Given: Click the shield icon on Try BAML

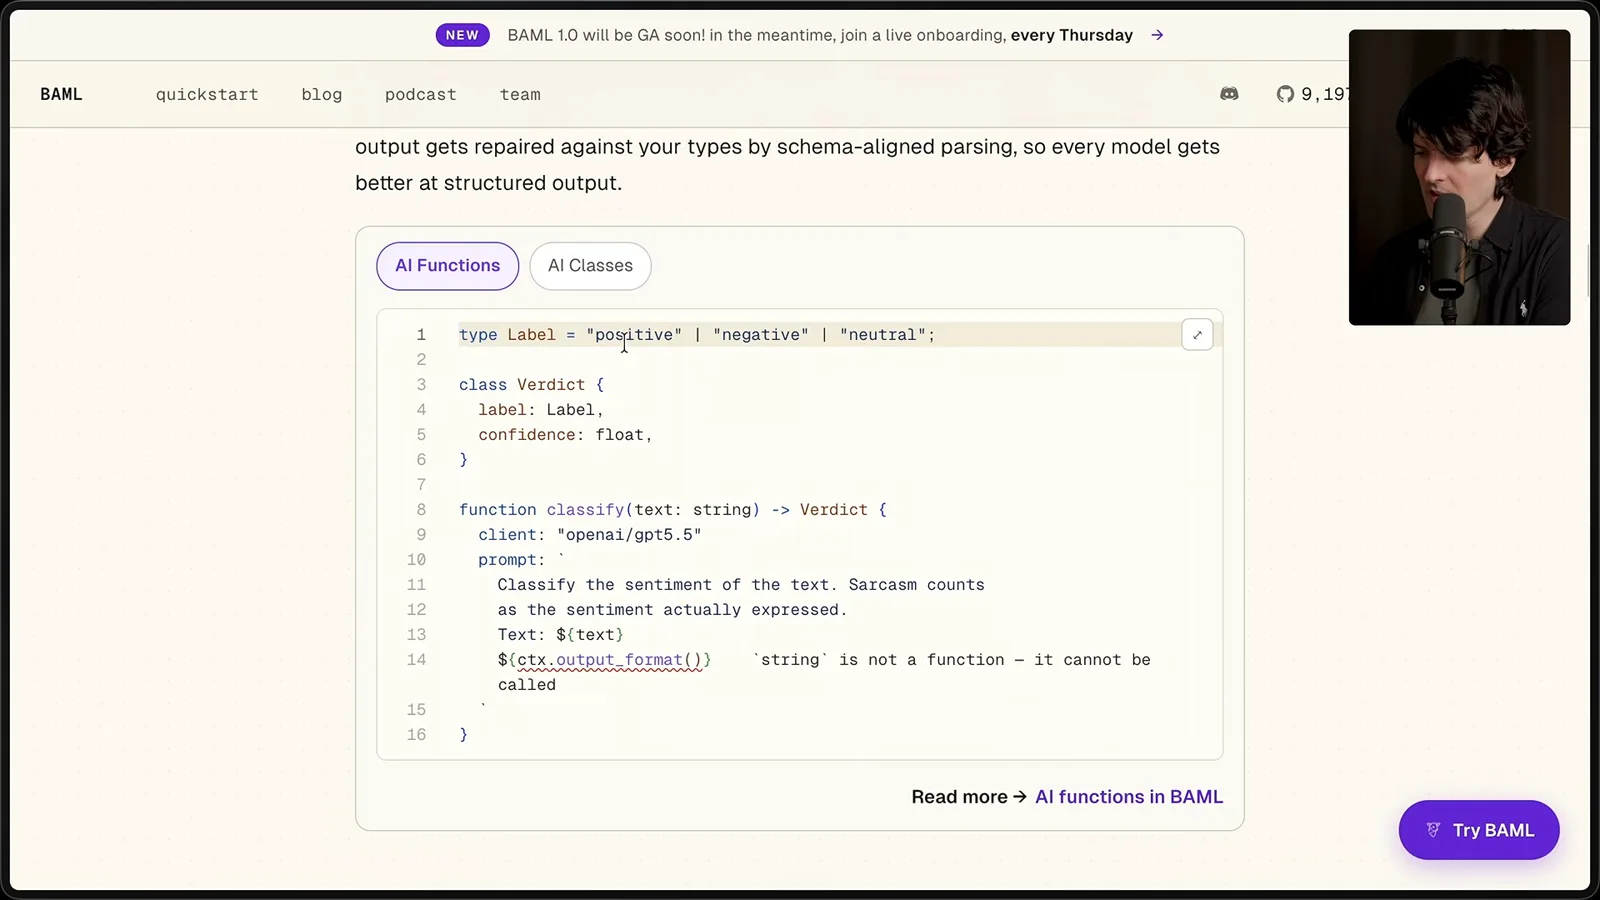Looking at the screenshot, I should tap(1433, 830).
